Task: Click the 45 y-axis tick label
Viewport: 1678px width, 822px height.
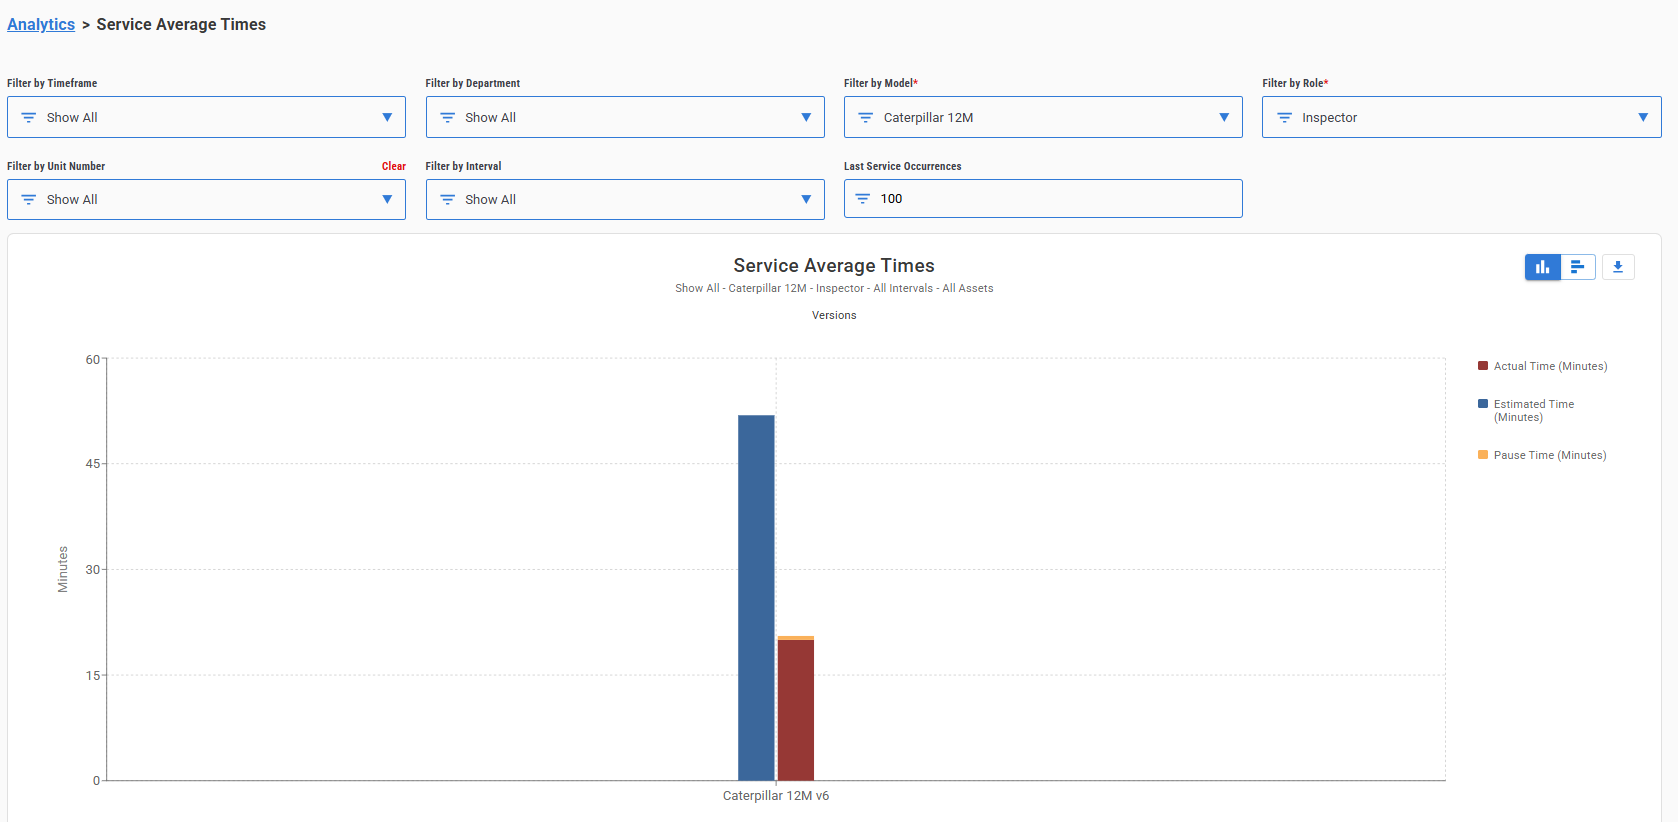Action: pos(93,464)
